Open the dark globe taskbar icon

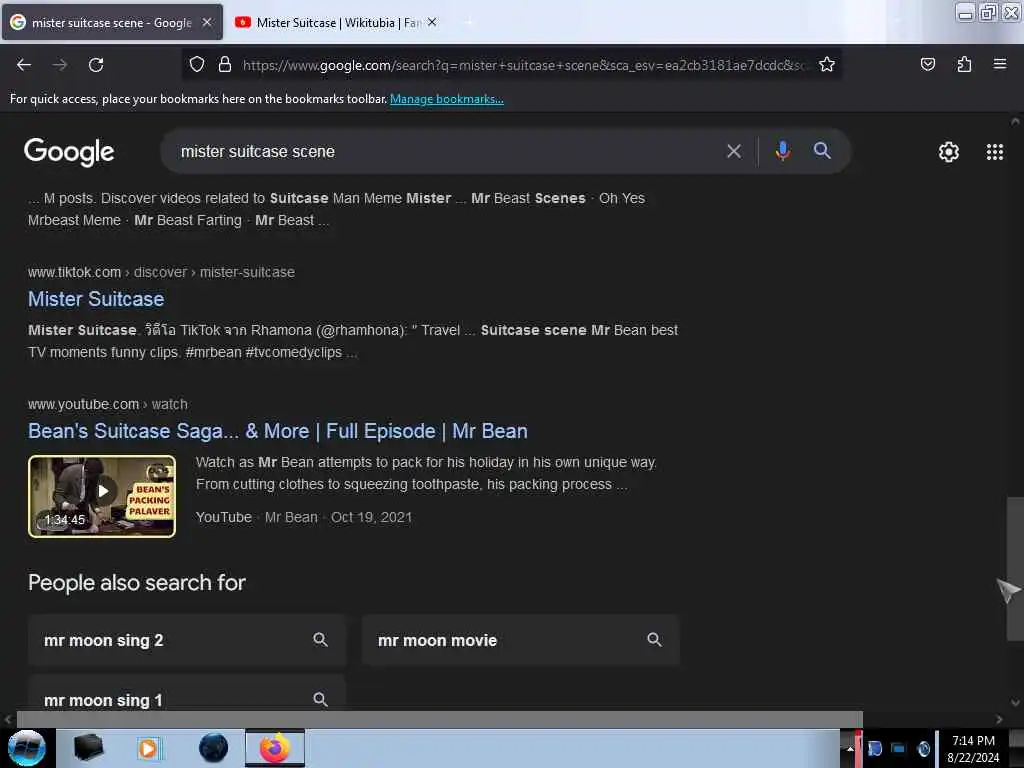click(214, 748)
